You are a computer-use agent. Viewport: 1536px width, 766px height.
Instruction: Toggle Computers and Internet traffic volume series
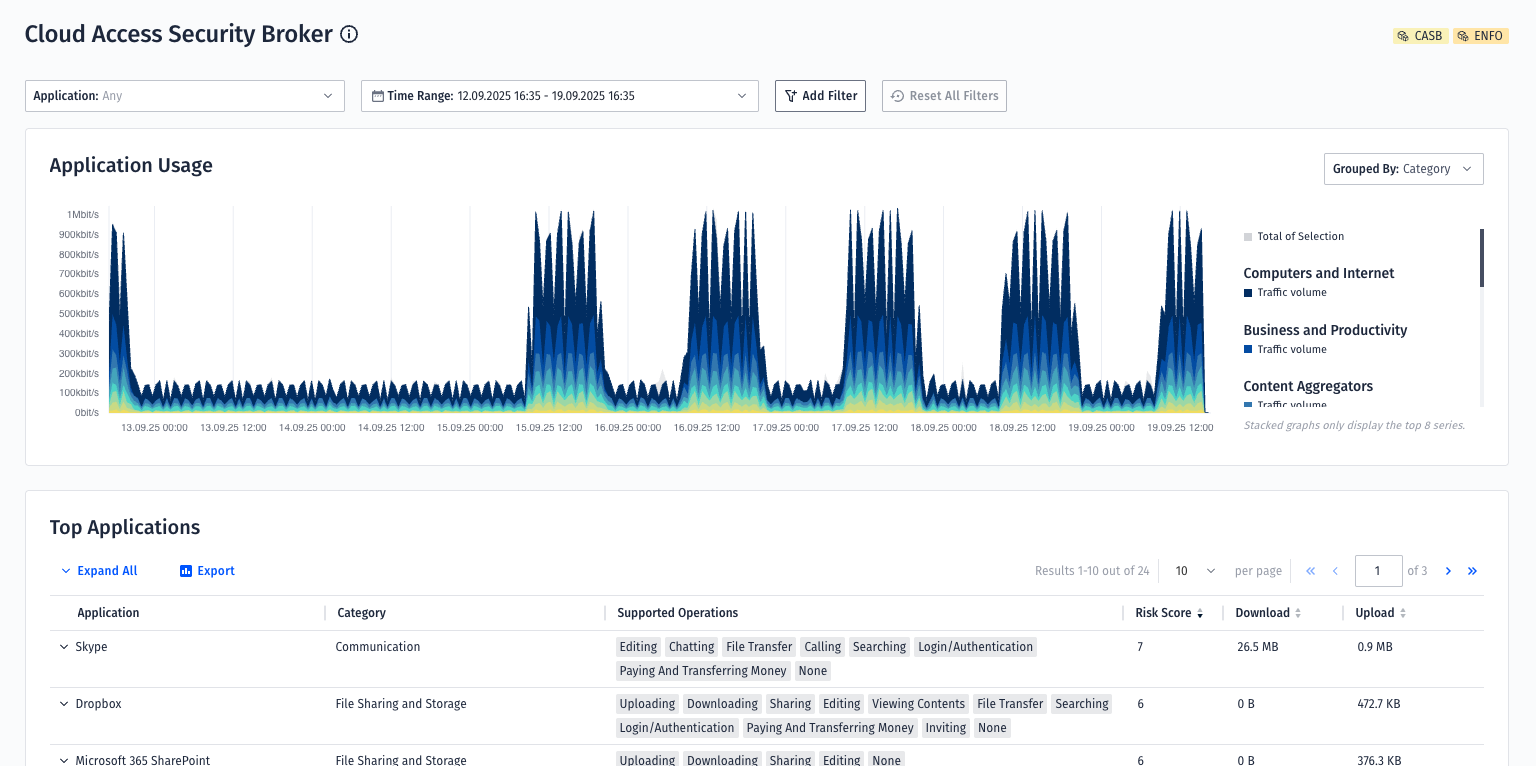click(x=1291, y=293)
